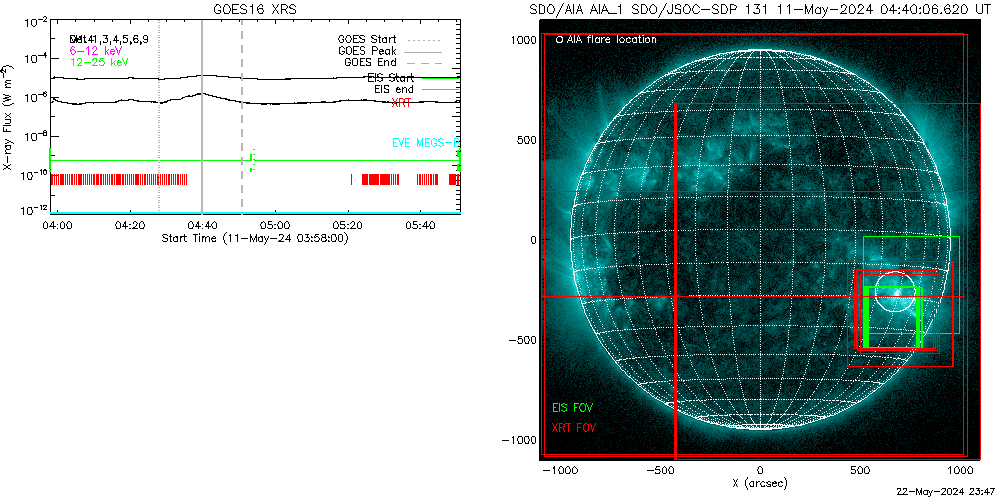
Task: Click the X-ray Flux axis label
Action: [x=7, y=117]
